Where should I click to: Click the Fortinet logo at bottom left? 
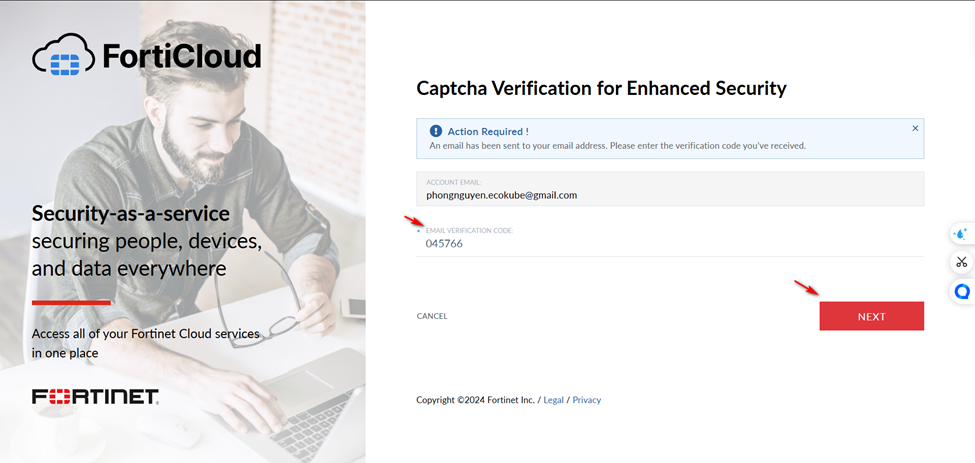[x=95, y=397]
